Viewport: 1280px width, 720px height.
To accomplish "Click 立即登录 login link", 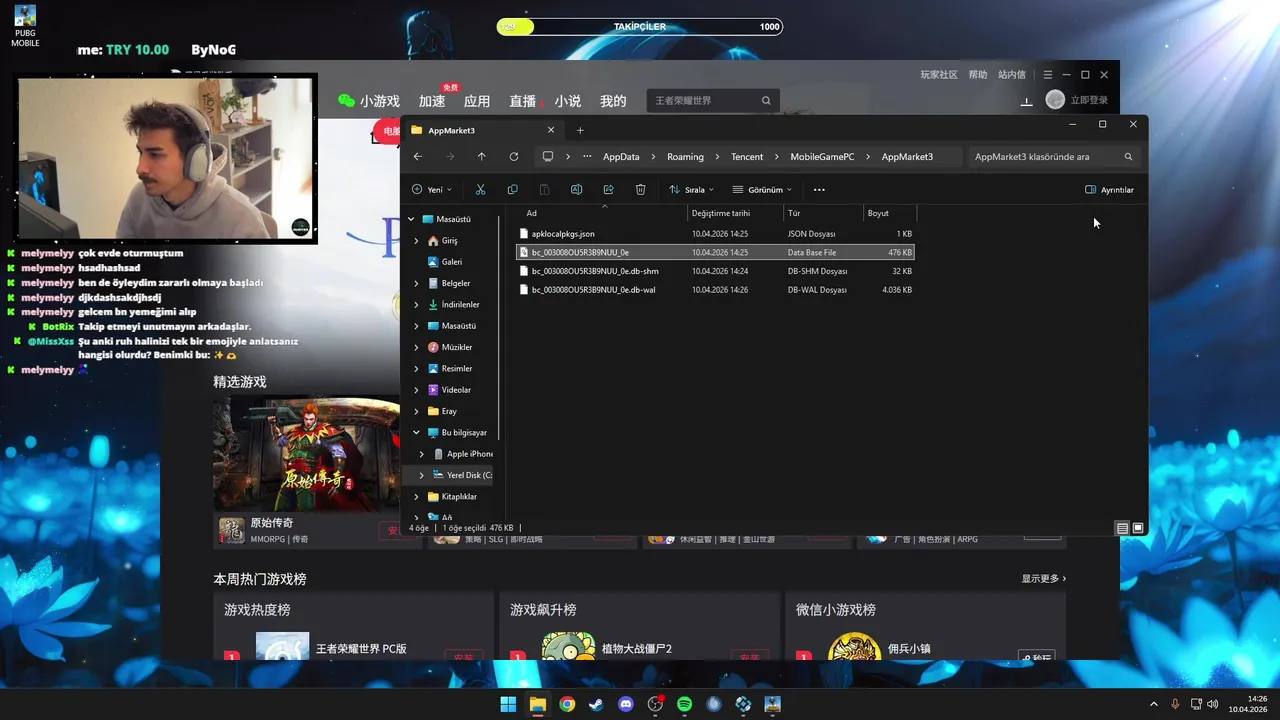I will coord(1089,100).
